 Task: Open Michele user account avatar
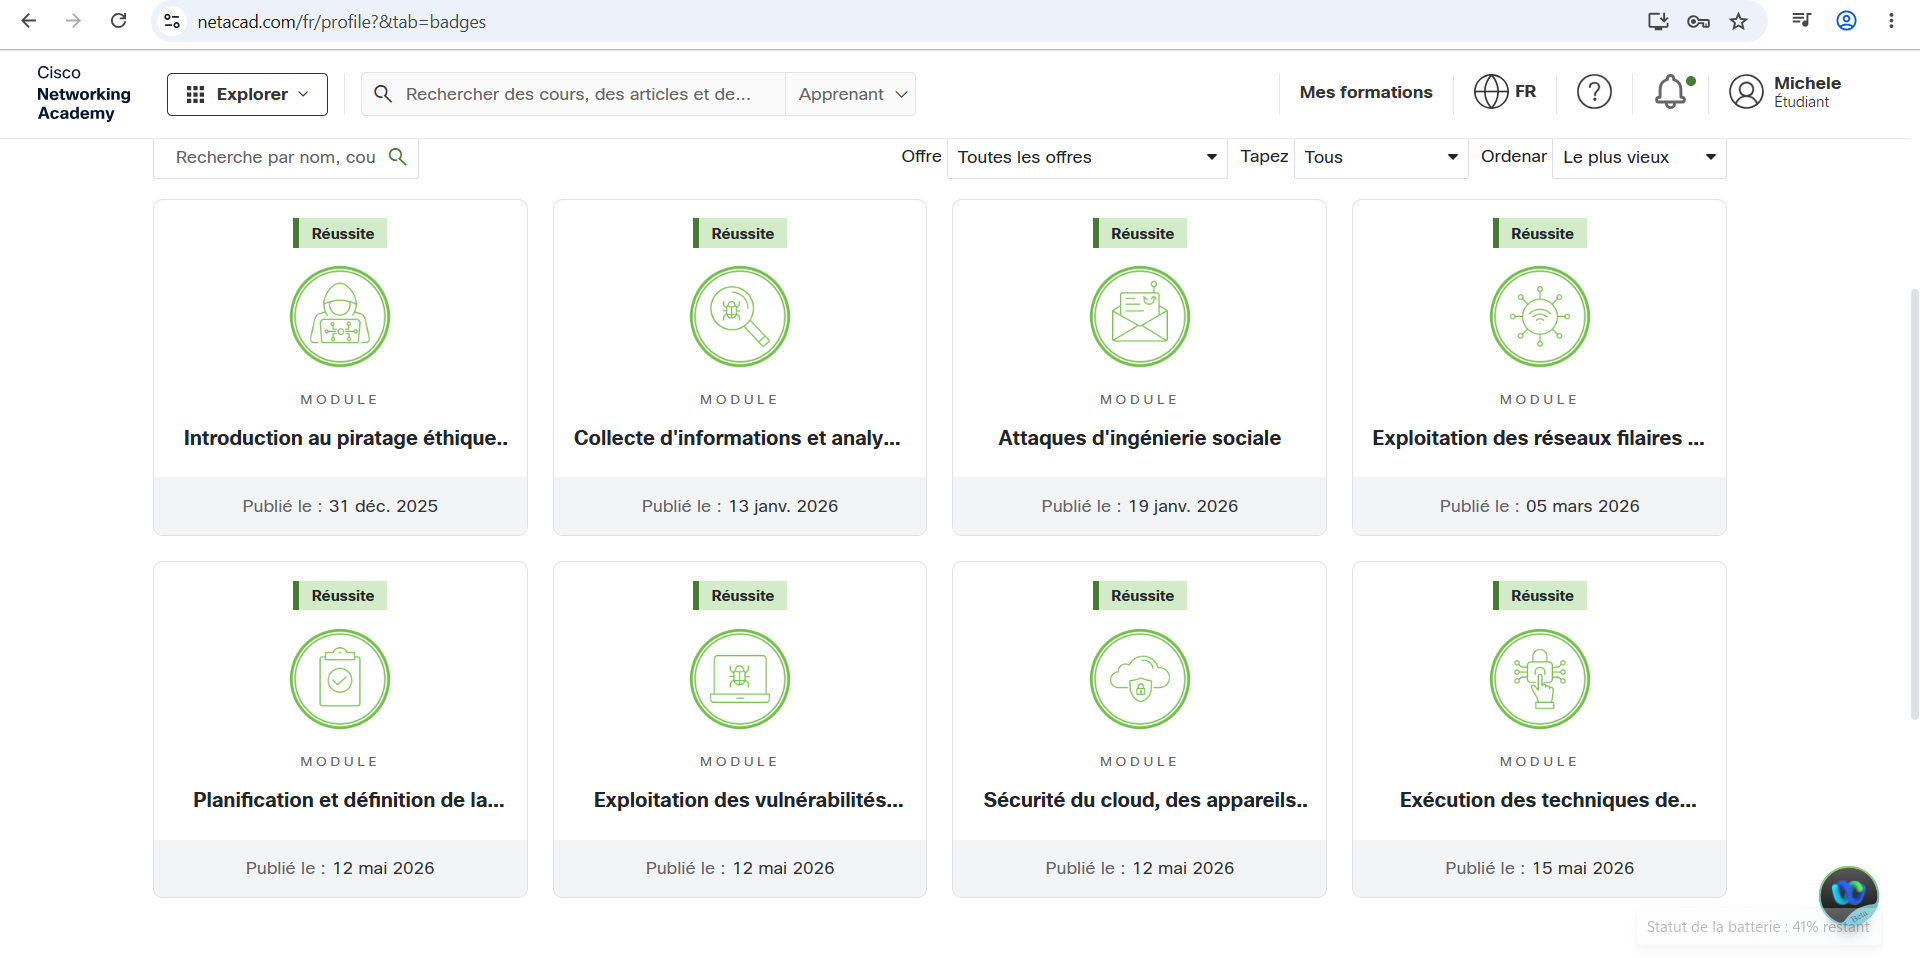1746,92
